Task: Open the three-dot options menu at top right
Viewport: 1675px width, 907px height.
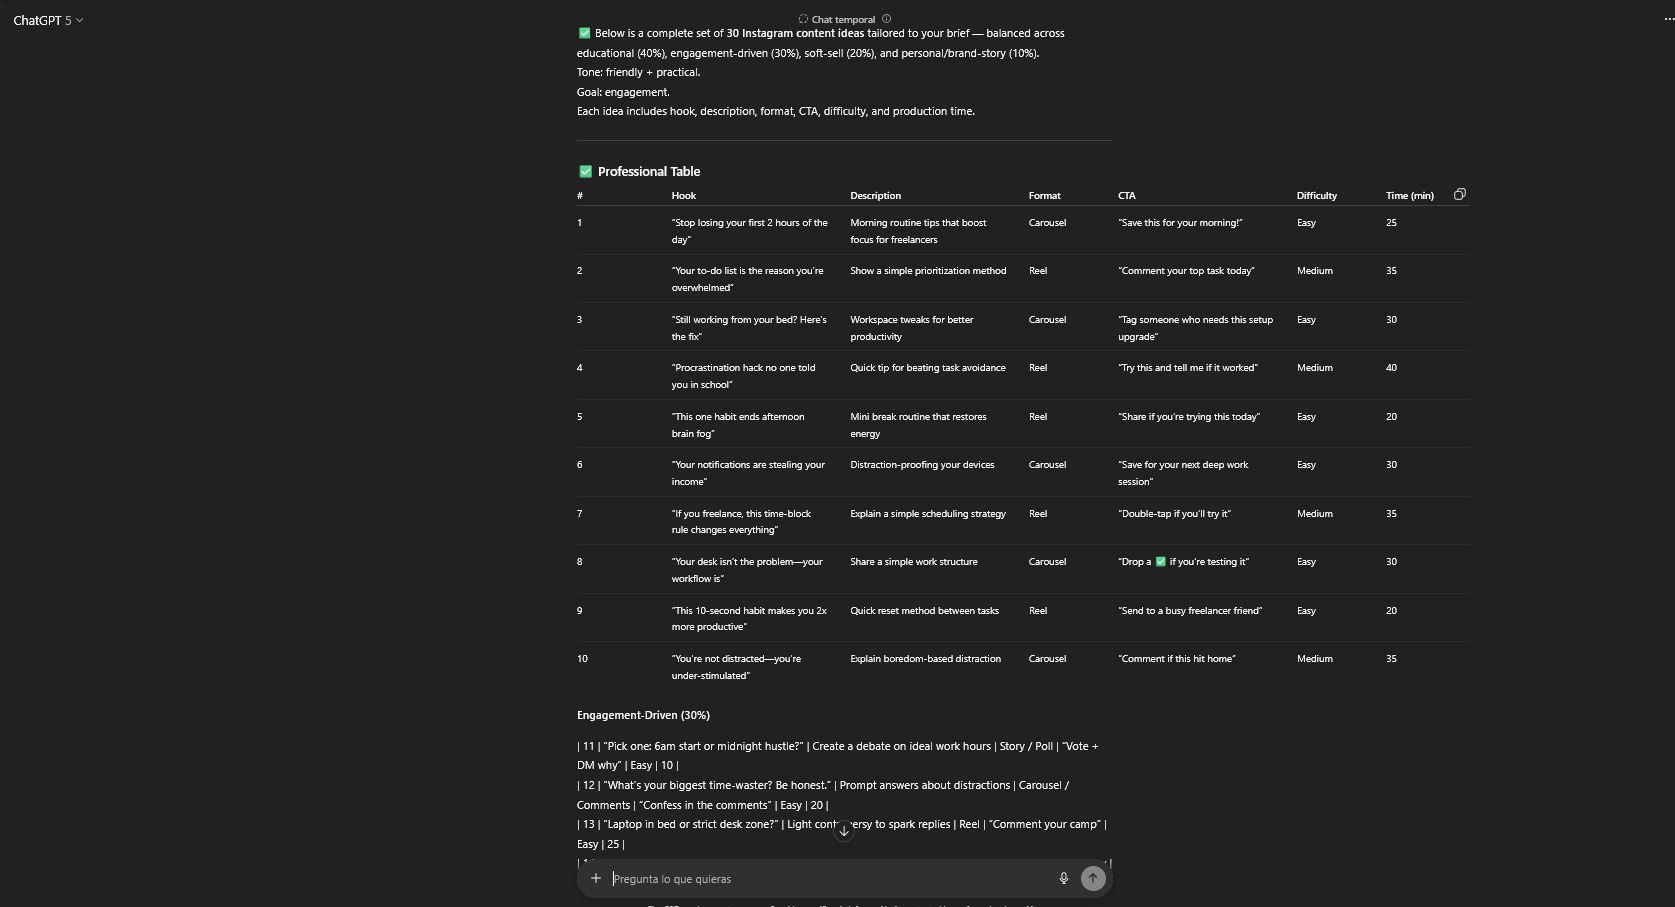Action: coord(1667,19)
